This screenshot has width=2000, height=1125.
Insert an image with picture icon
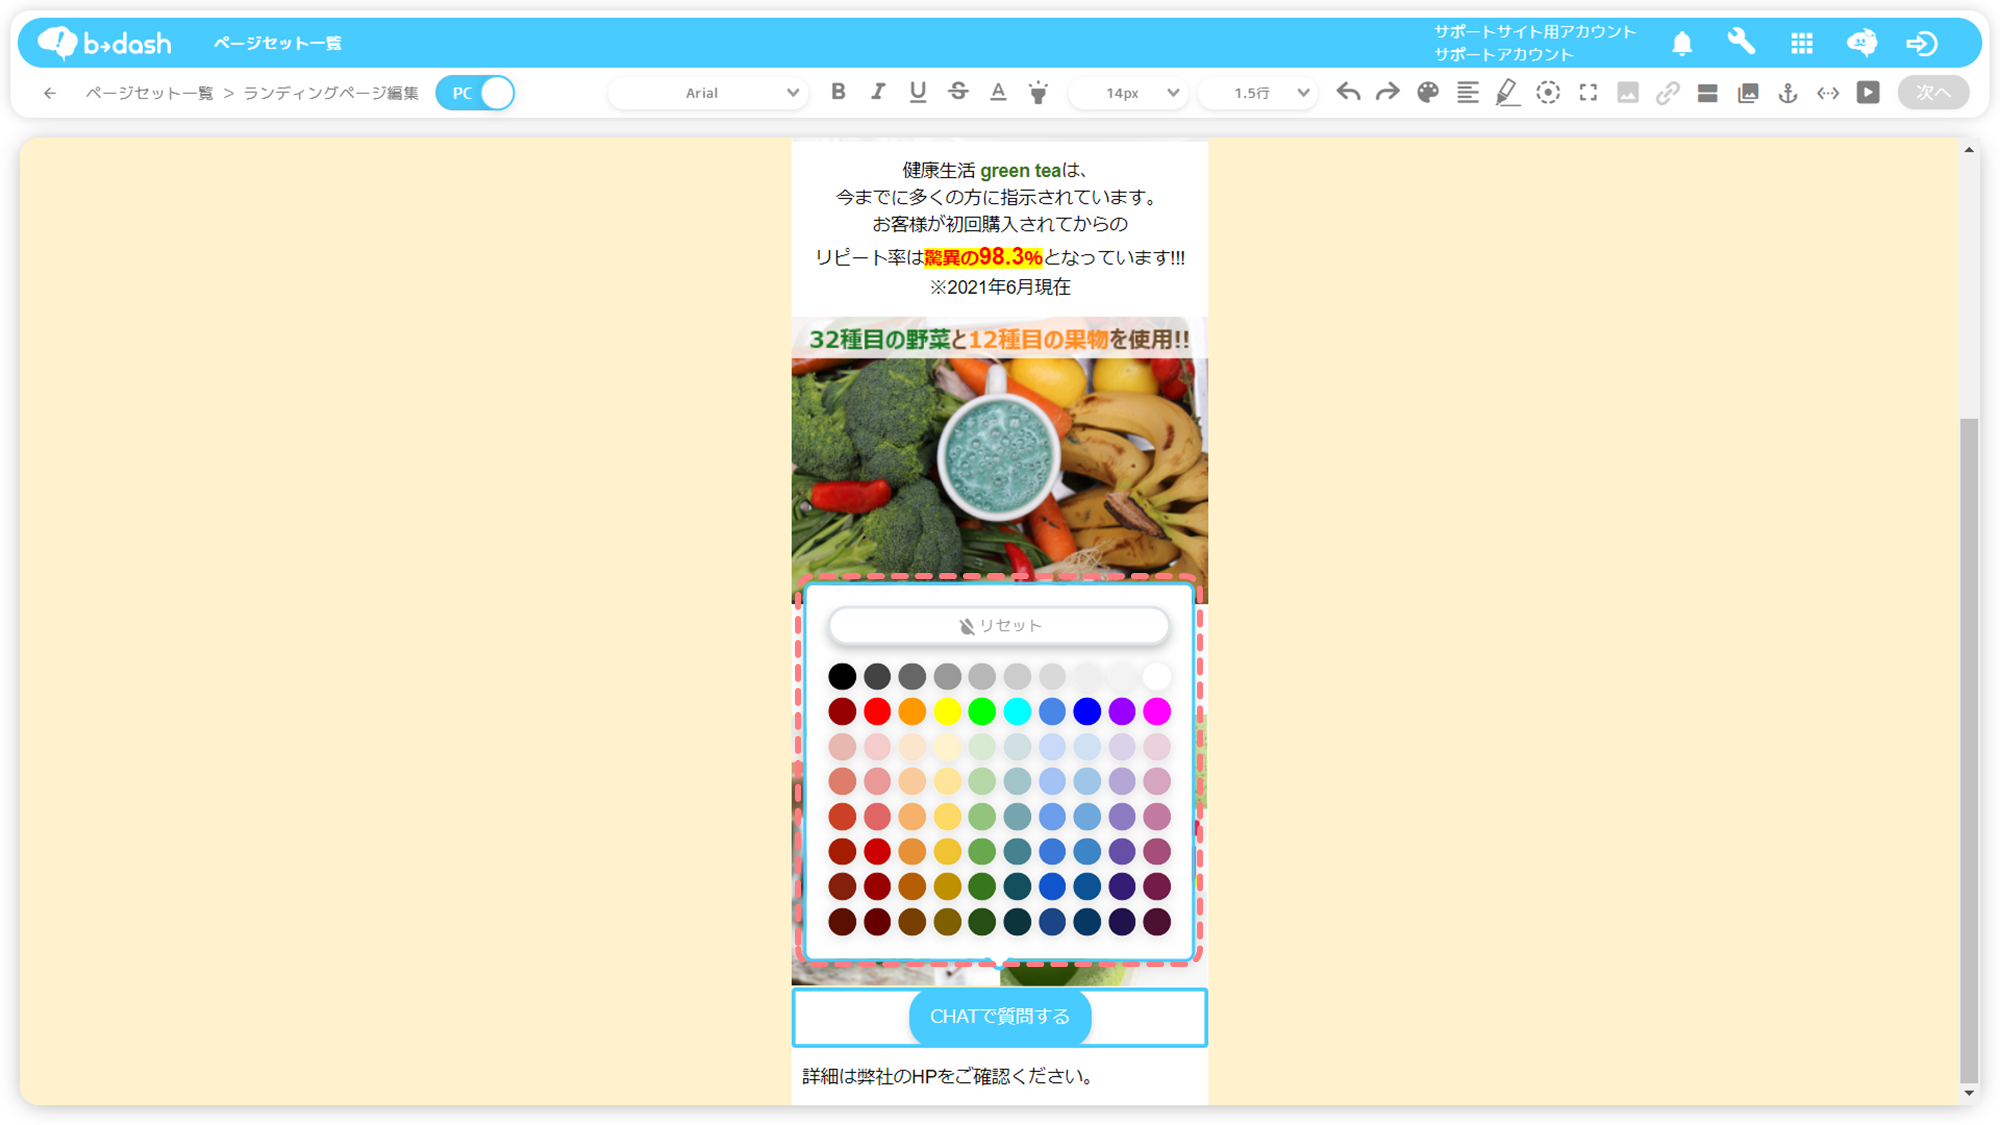pyautogui.click(x=1628, y=93)
